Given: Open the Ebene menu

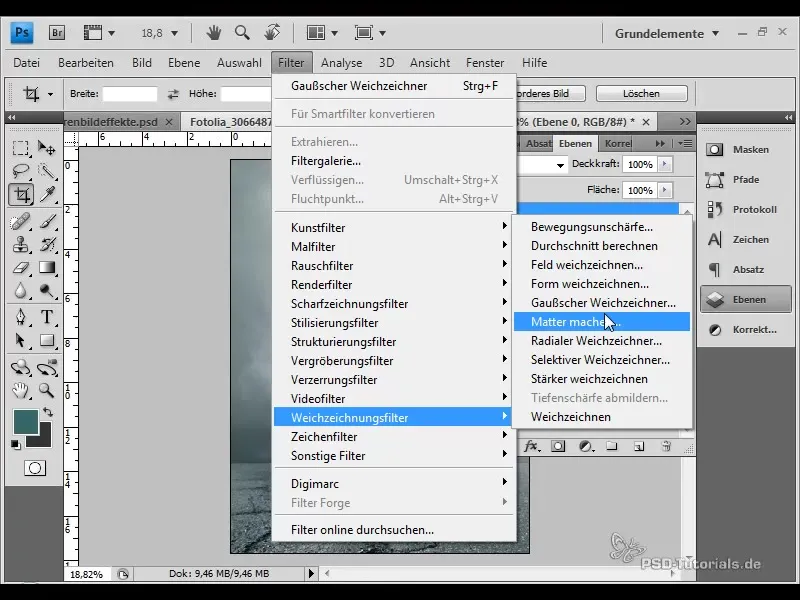Looking at the screenshot, I should 184,63.
